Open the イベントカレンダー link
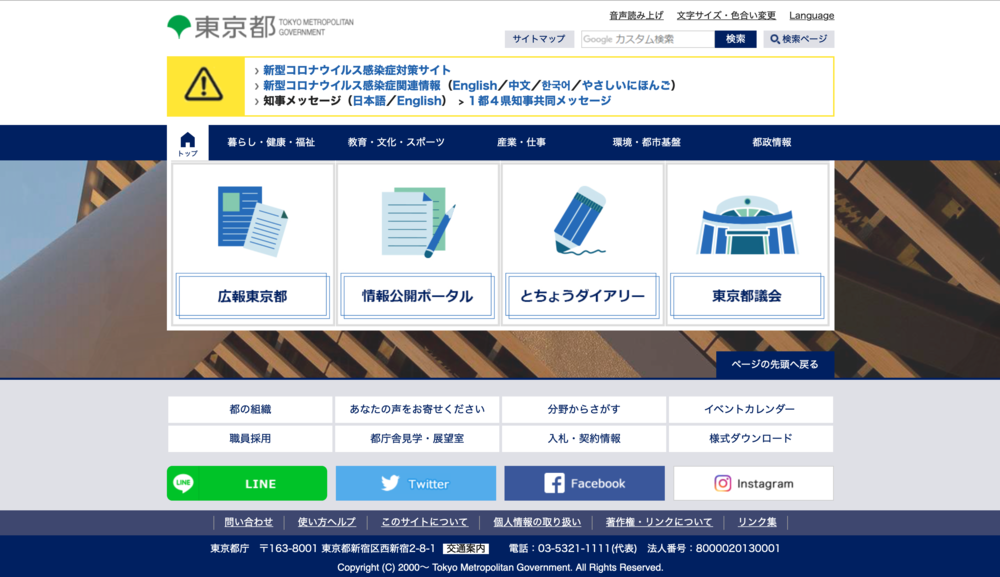Screen dimensions: 1000x577 (750, 410)
